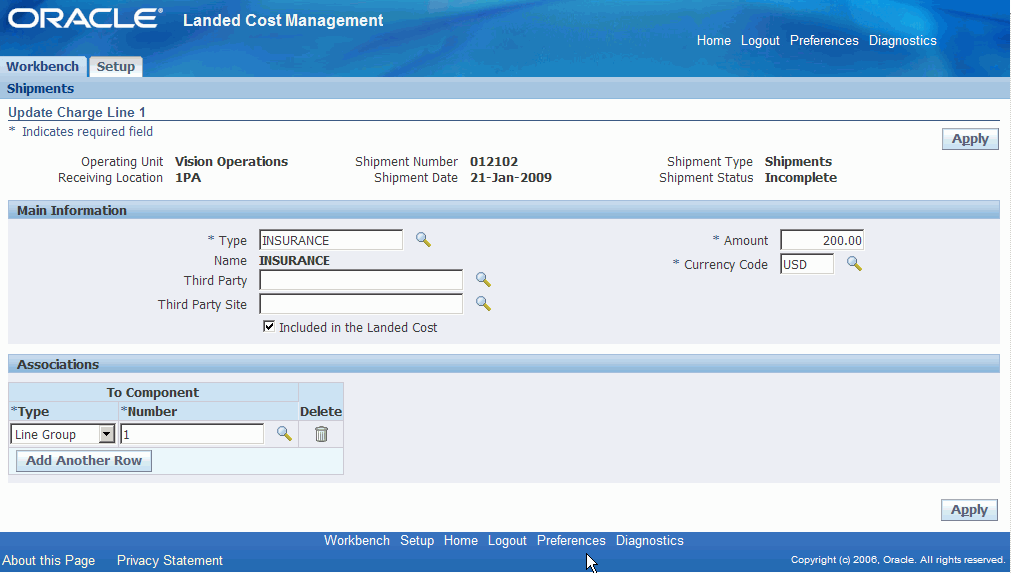1011x573 pixels.
Task: Focus the Third Party input field
Action: [x=361, y=280]
